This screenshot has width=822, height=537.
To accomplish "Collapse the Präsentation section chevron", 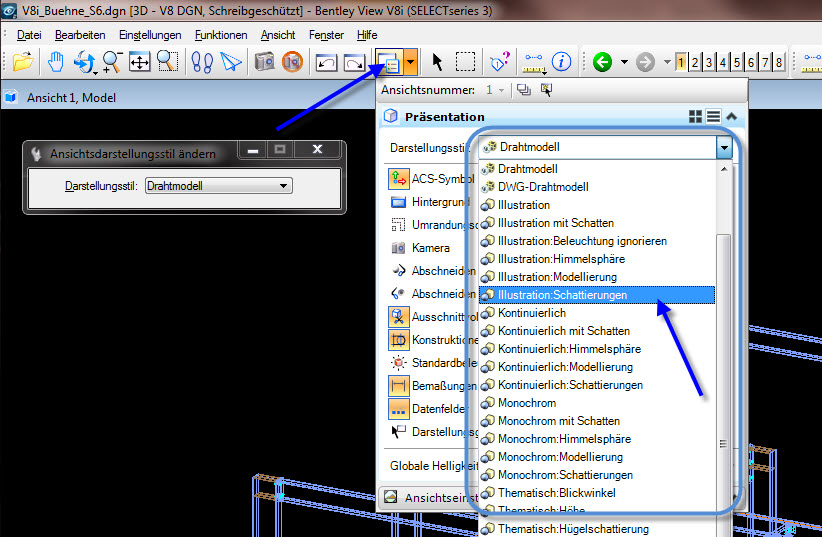I will [731, 116].
